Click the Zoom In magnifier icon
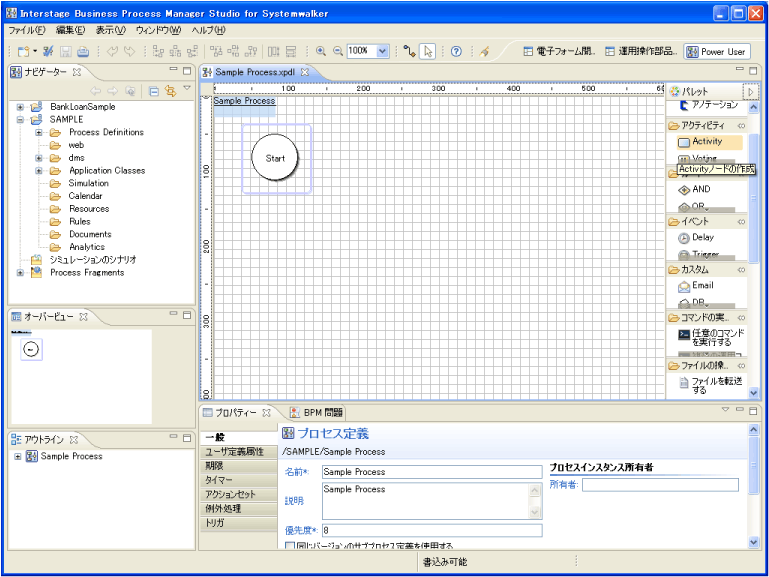The image size is (769, 577). 321,51
